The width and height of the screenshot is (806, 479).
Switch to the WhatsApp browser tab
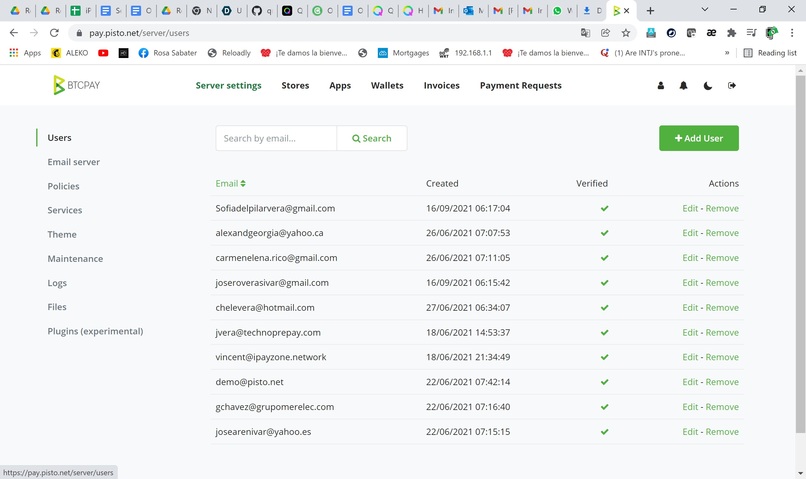[x=562, y=10]
